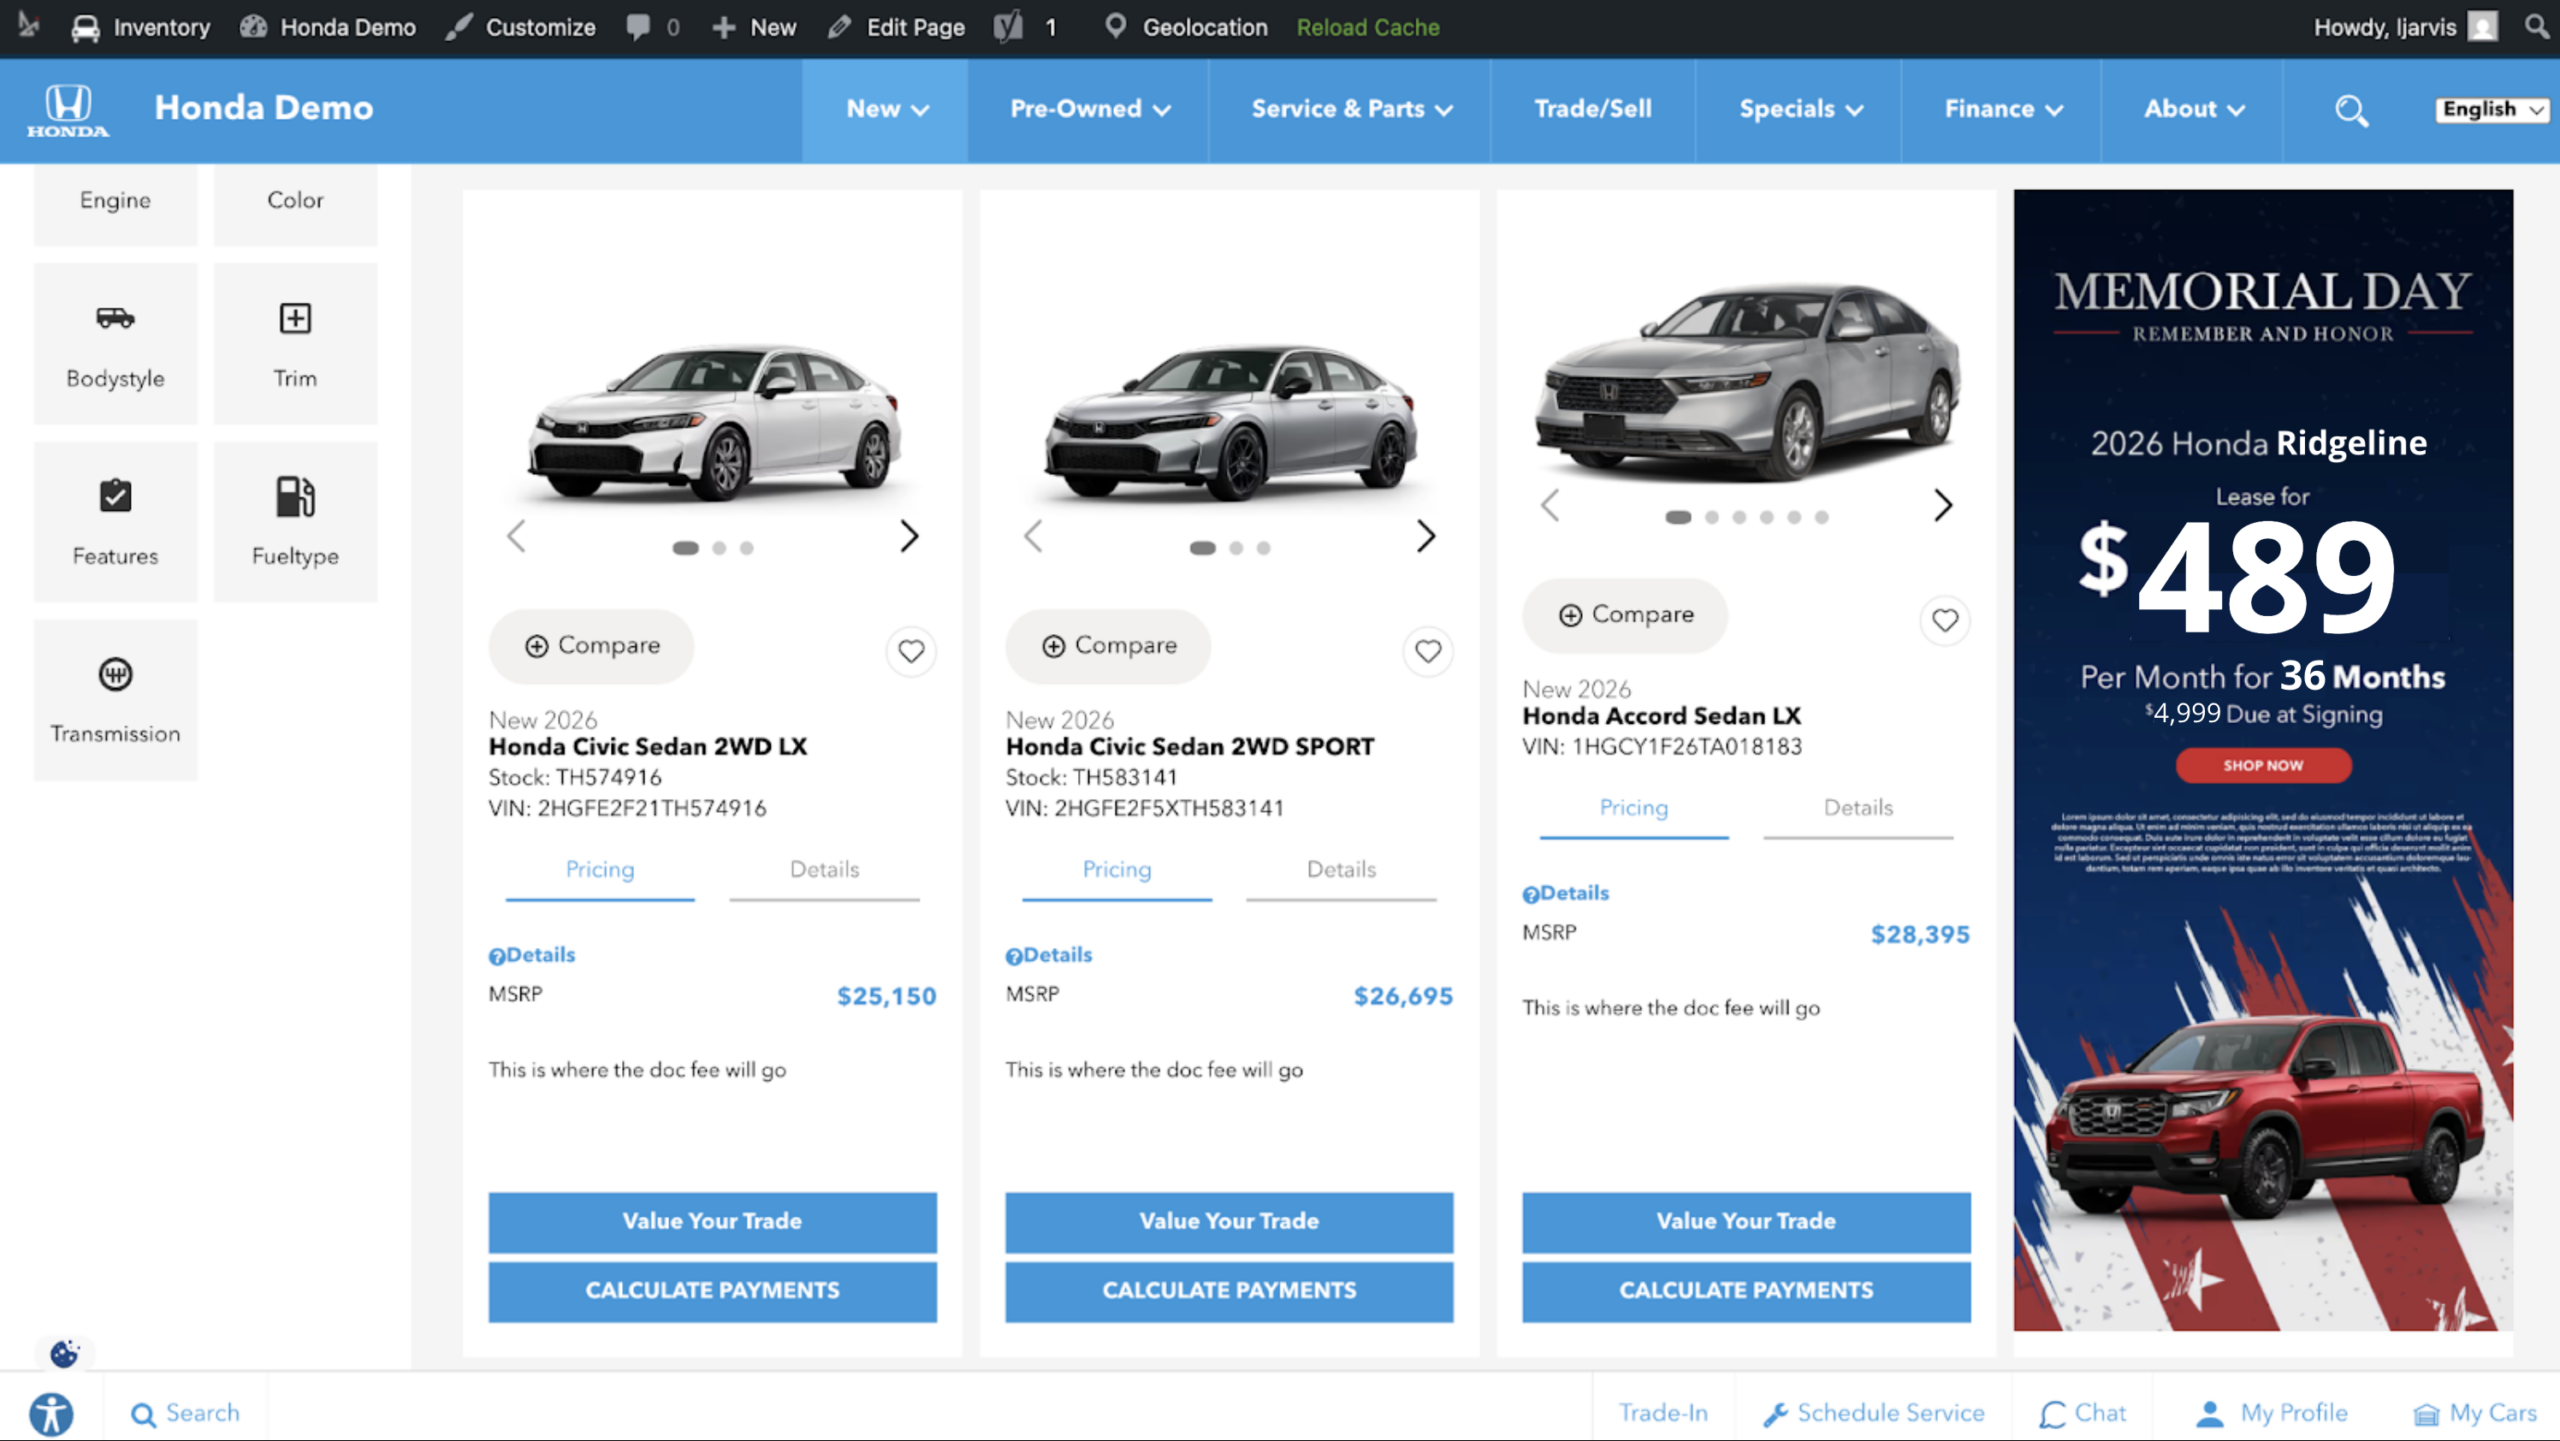Open the Features filter tile
The height and width of the screenshot is (1441, 2560).
pyautogui.click(x=115, y=522)
